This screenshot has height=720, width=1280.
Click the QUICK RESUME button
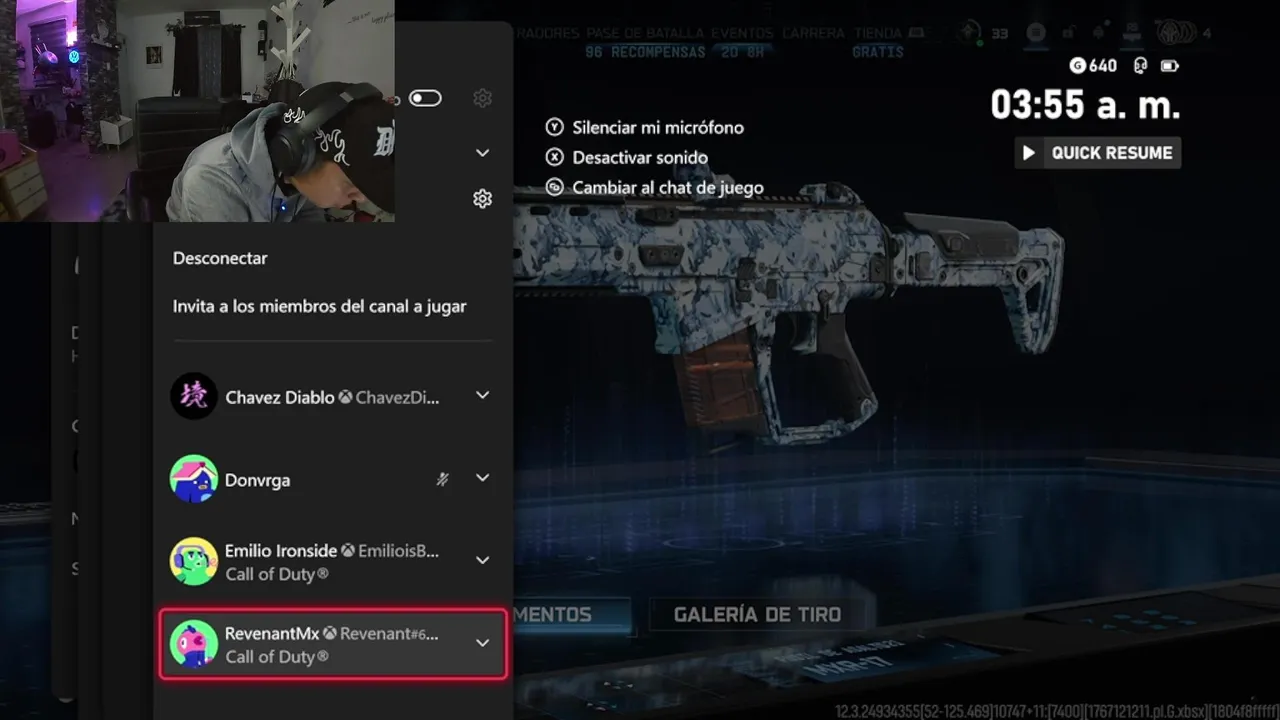tap(1098, 153)
